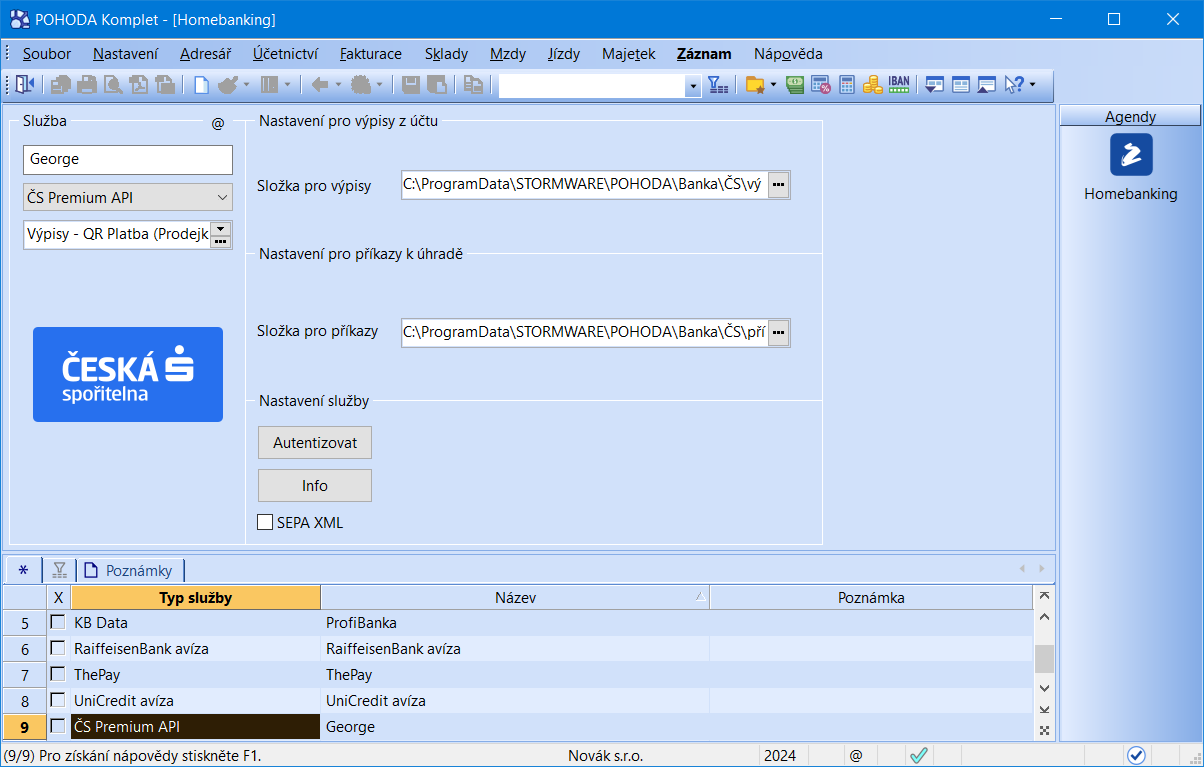Open the ellipsis selector of Výpisy - QR Platba field

[x=221, y=241]
